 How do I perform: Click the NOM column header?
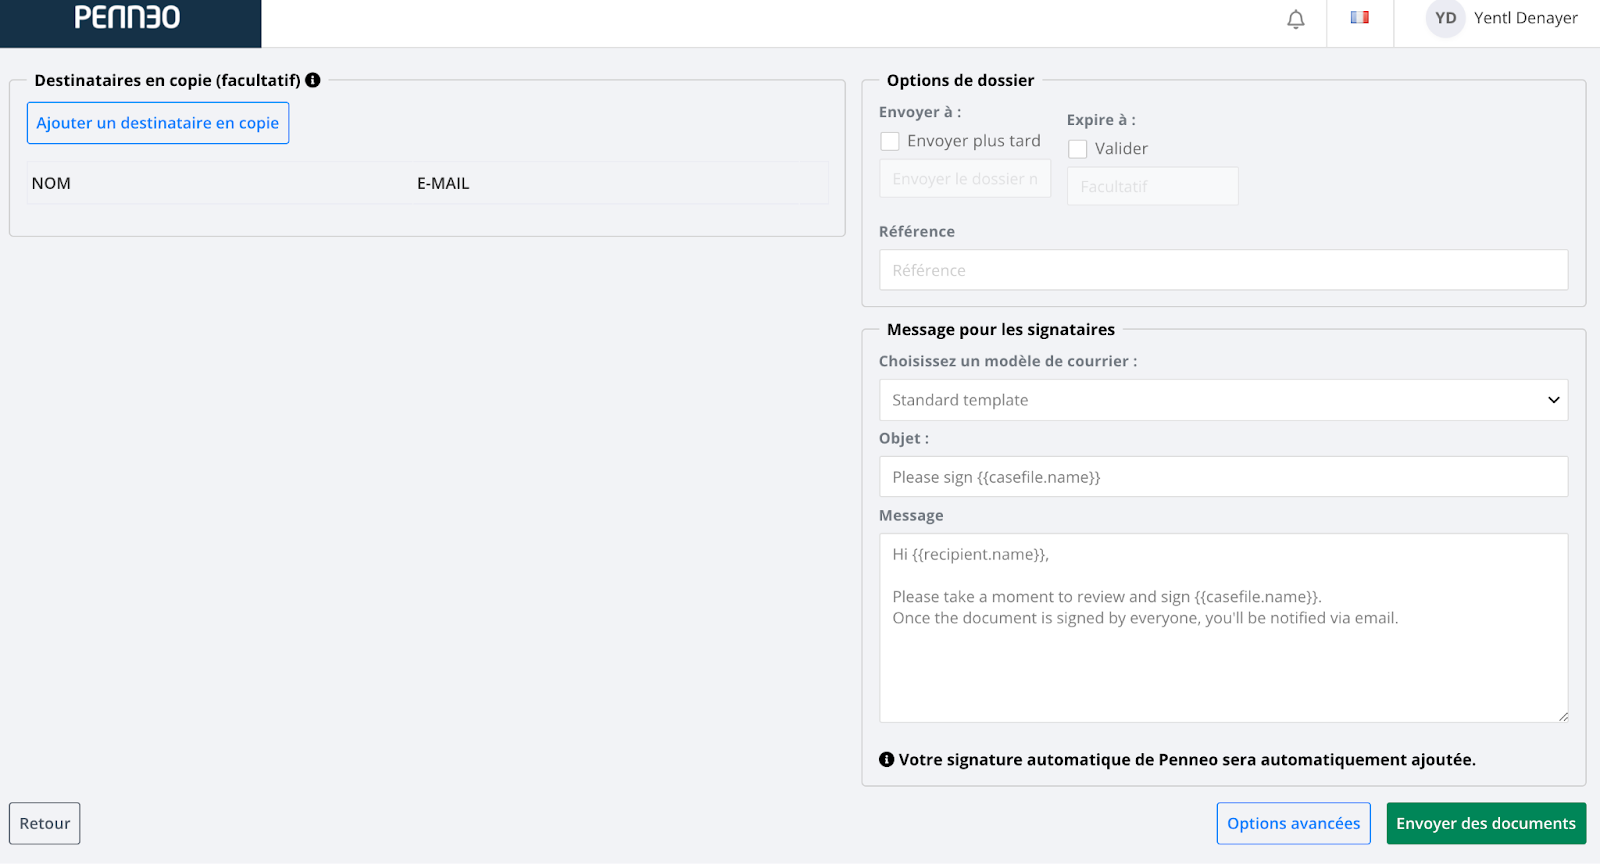pos(51,183)
